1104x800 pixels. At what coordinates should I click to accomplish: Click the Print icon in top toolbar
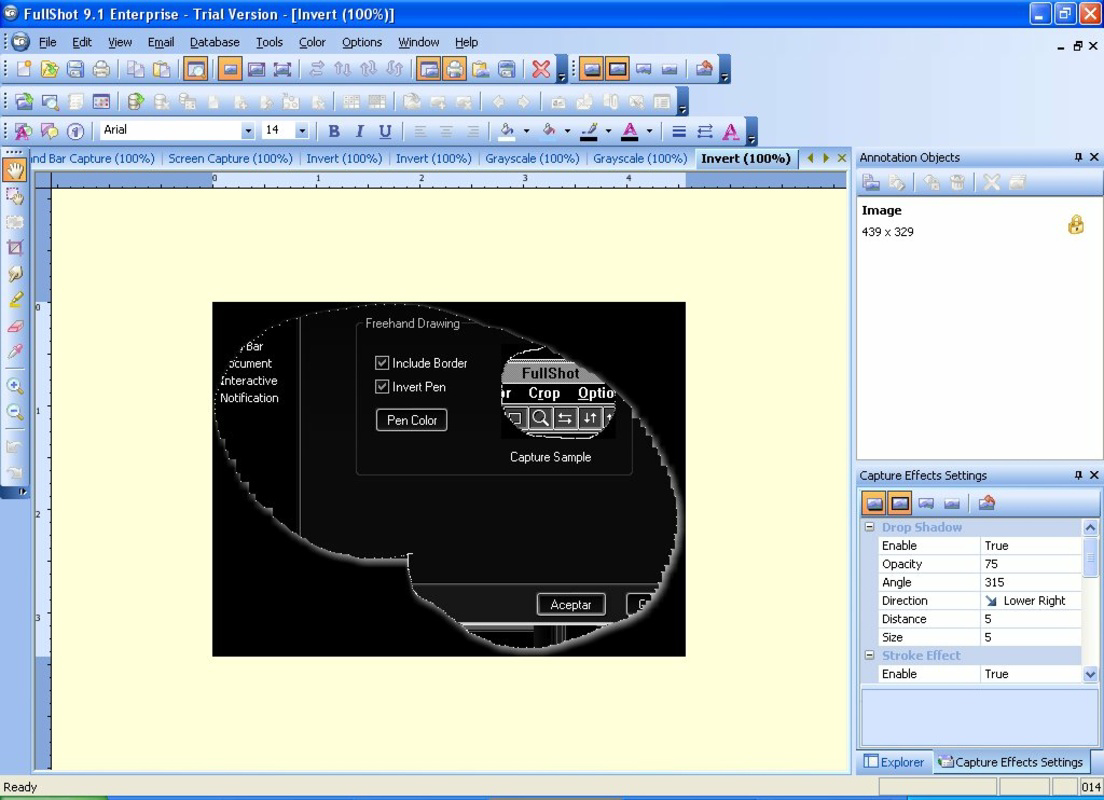(101, 68)
